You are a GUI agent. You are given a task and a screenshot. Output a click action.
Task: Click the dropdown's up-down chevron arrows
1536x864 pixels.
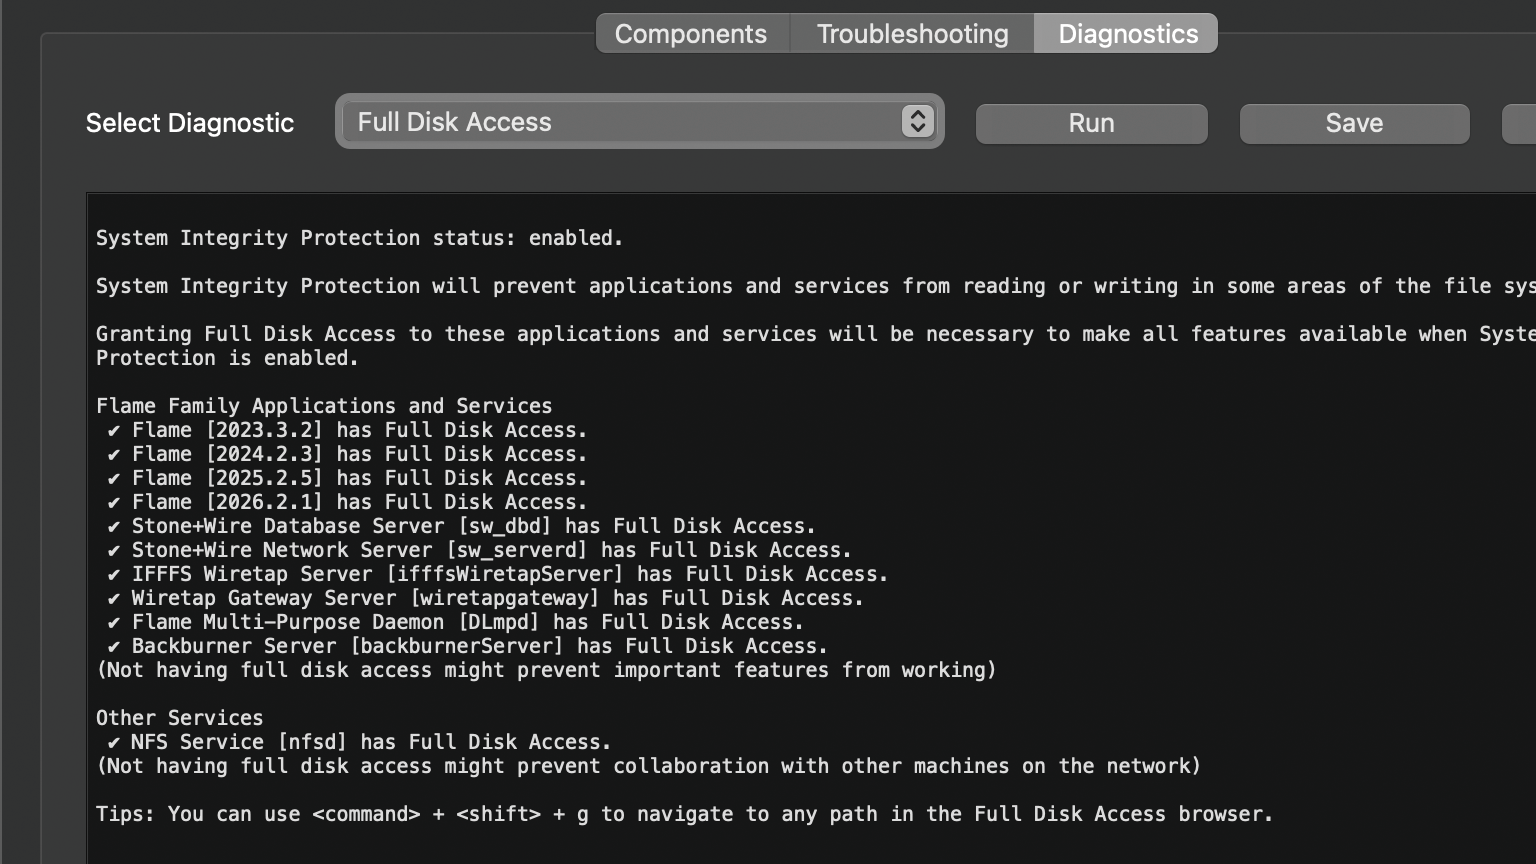(917, 122)
